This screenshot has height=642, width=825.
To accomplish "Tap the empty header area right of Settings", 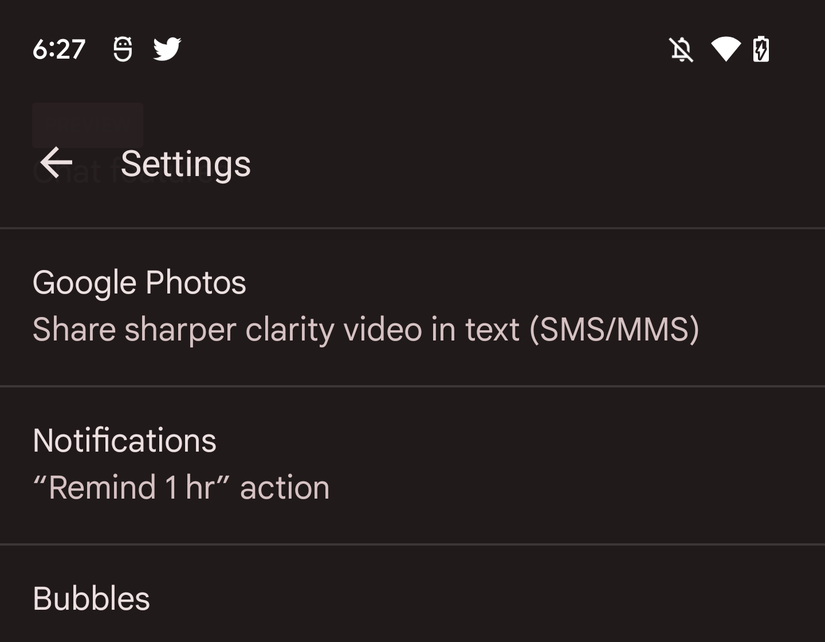I will (x=550, y=164).
